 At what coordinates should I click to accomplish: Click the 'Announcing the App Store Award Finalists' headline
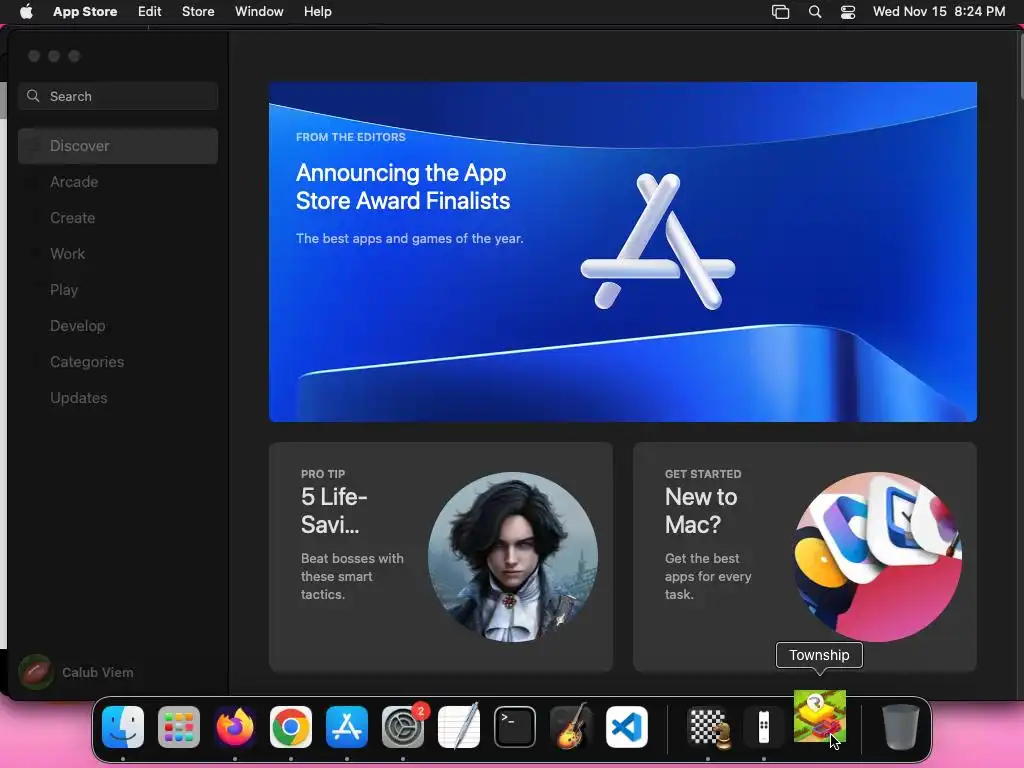pos(402,187)
